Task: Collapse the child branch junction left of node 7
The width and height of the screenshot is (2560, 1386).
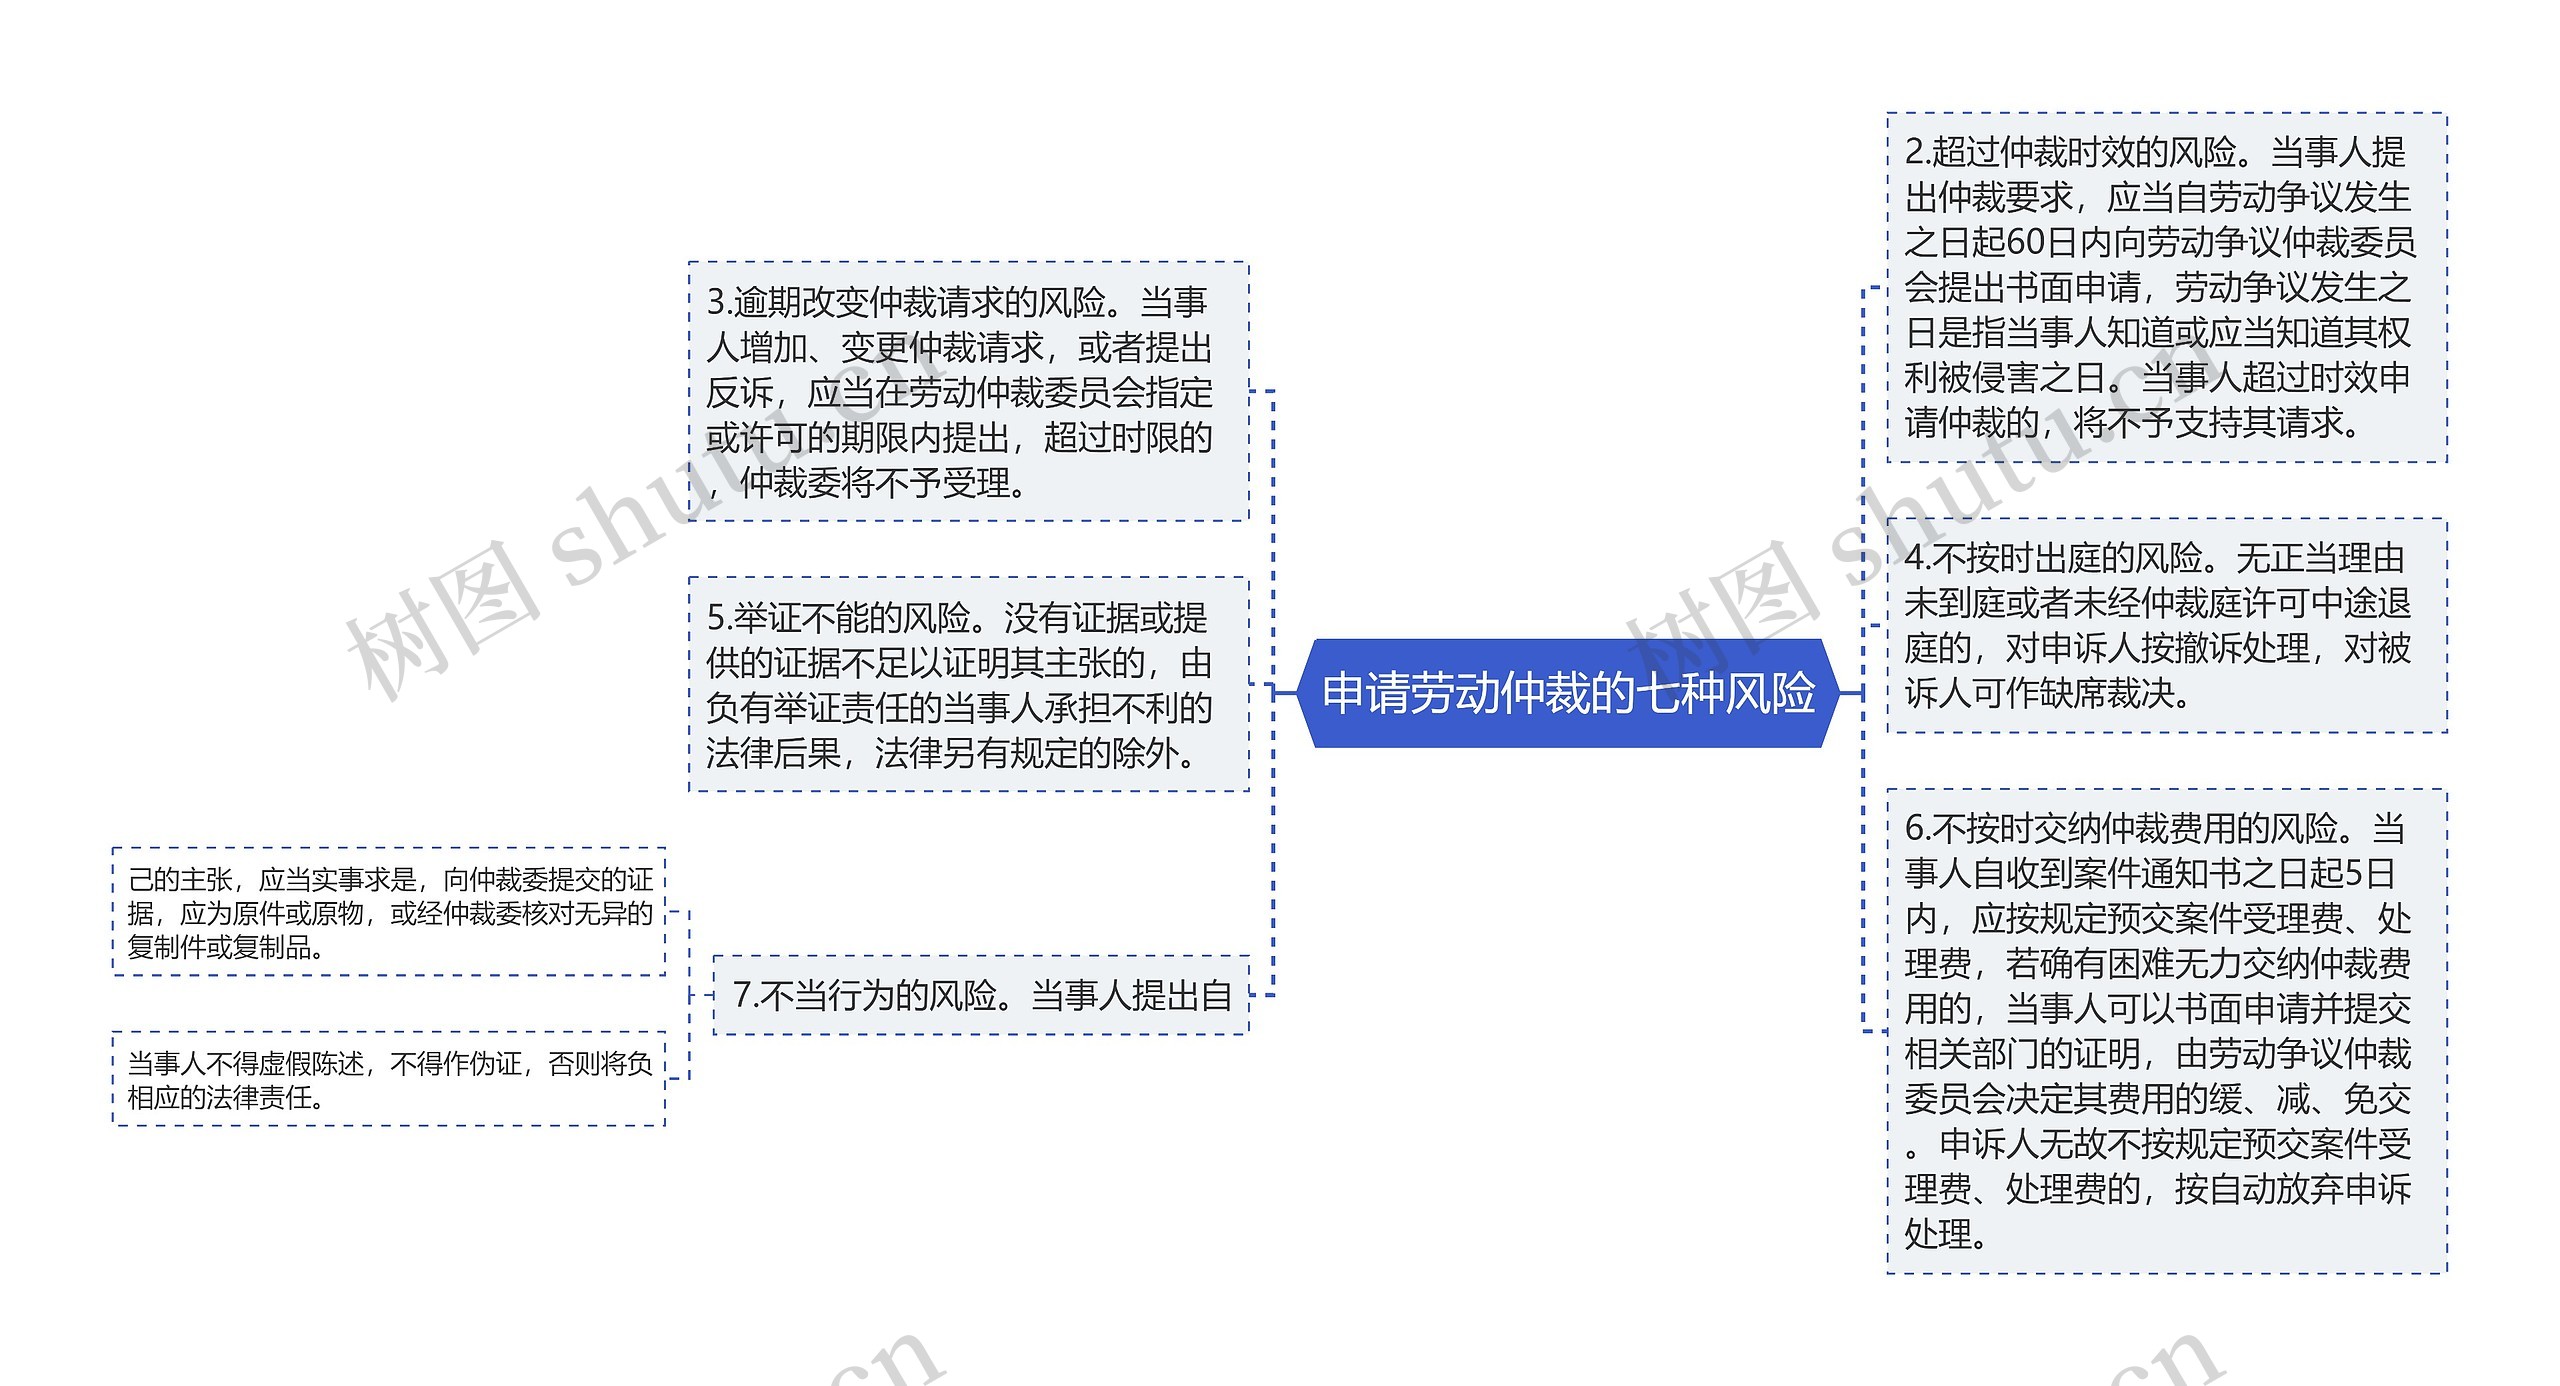Action: 697,995
